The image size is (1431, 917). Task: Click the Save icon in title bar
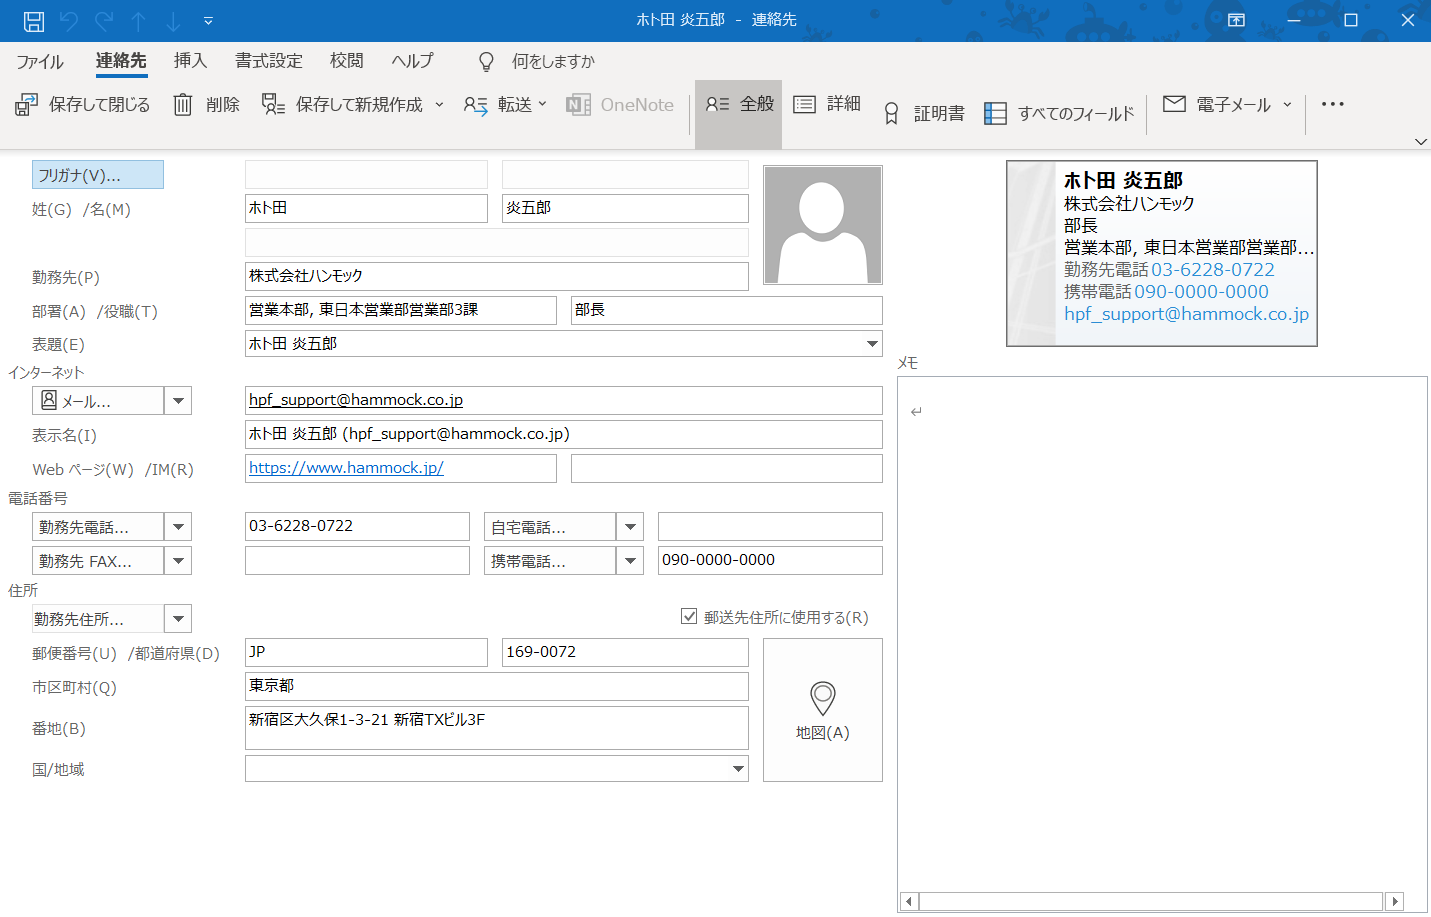(34, 21)
